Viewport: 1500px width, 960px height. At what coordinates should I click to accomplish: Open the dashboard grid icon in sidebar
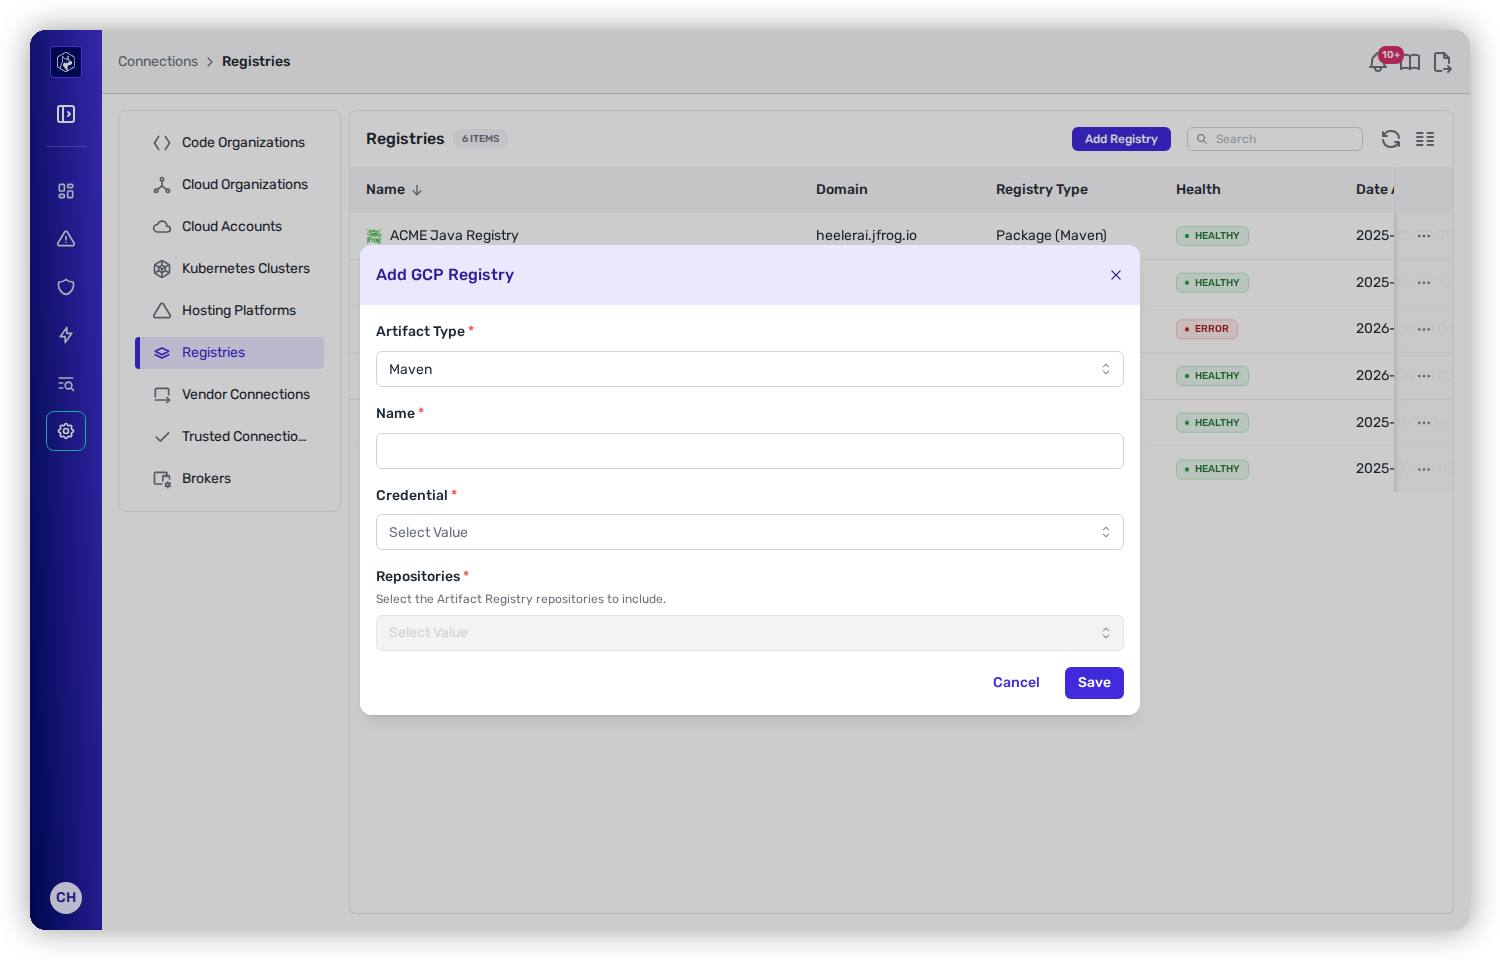tap(66, 191)
